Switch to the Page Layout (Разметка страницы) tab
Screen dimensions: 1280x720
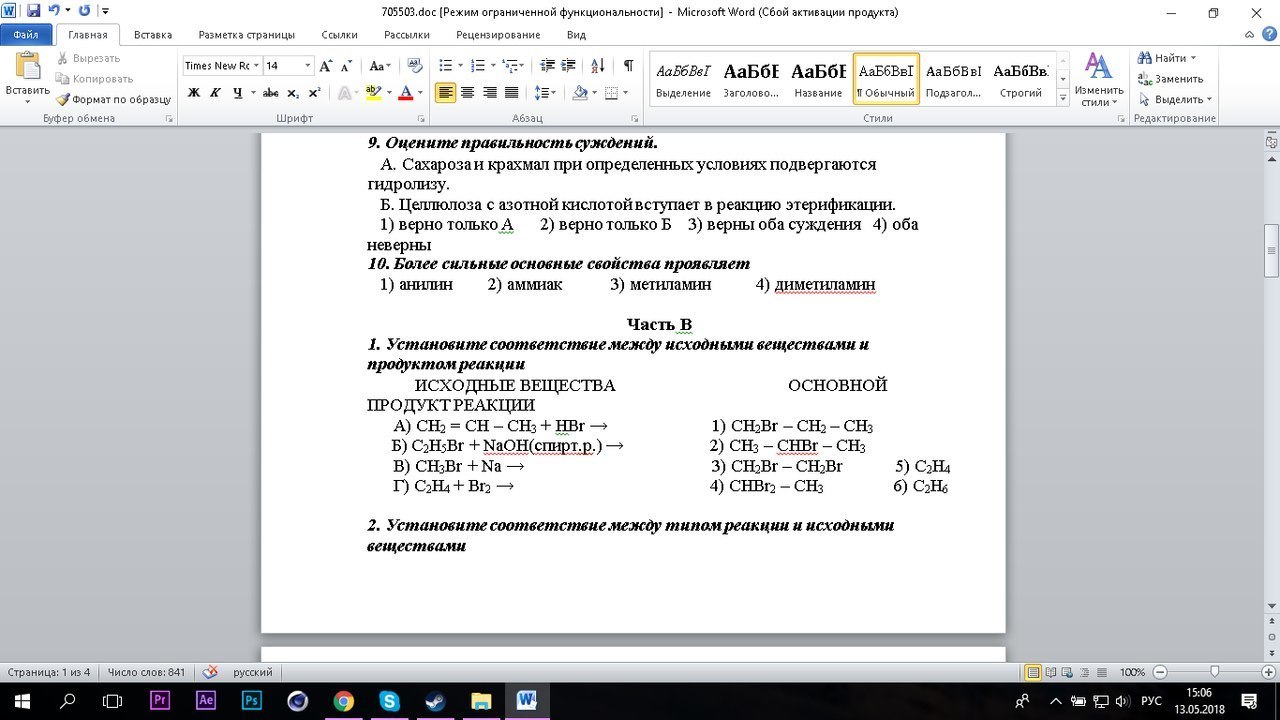[x=247, y=35]
